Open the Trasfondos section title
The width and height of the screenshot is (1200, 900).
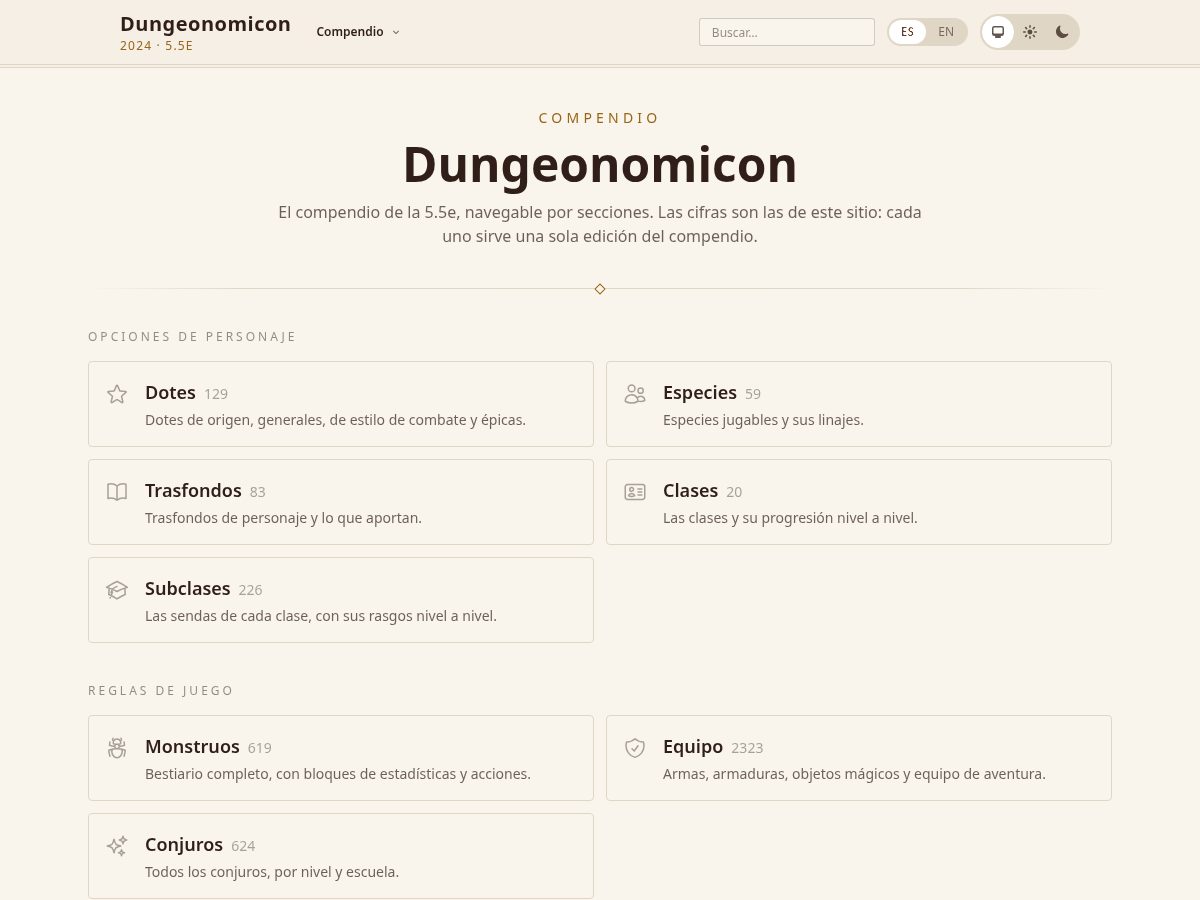click(x=193, y=491)
